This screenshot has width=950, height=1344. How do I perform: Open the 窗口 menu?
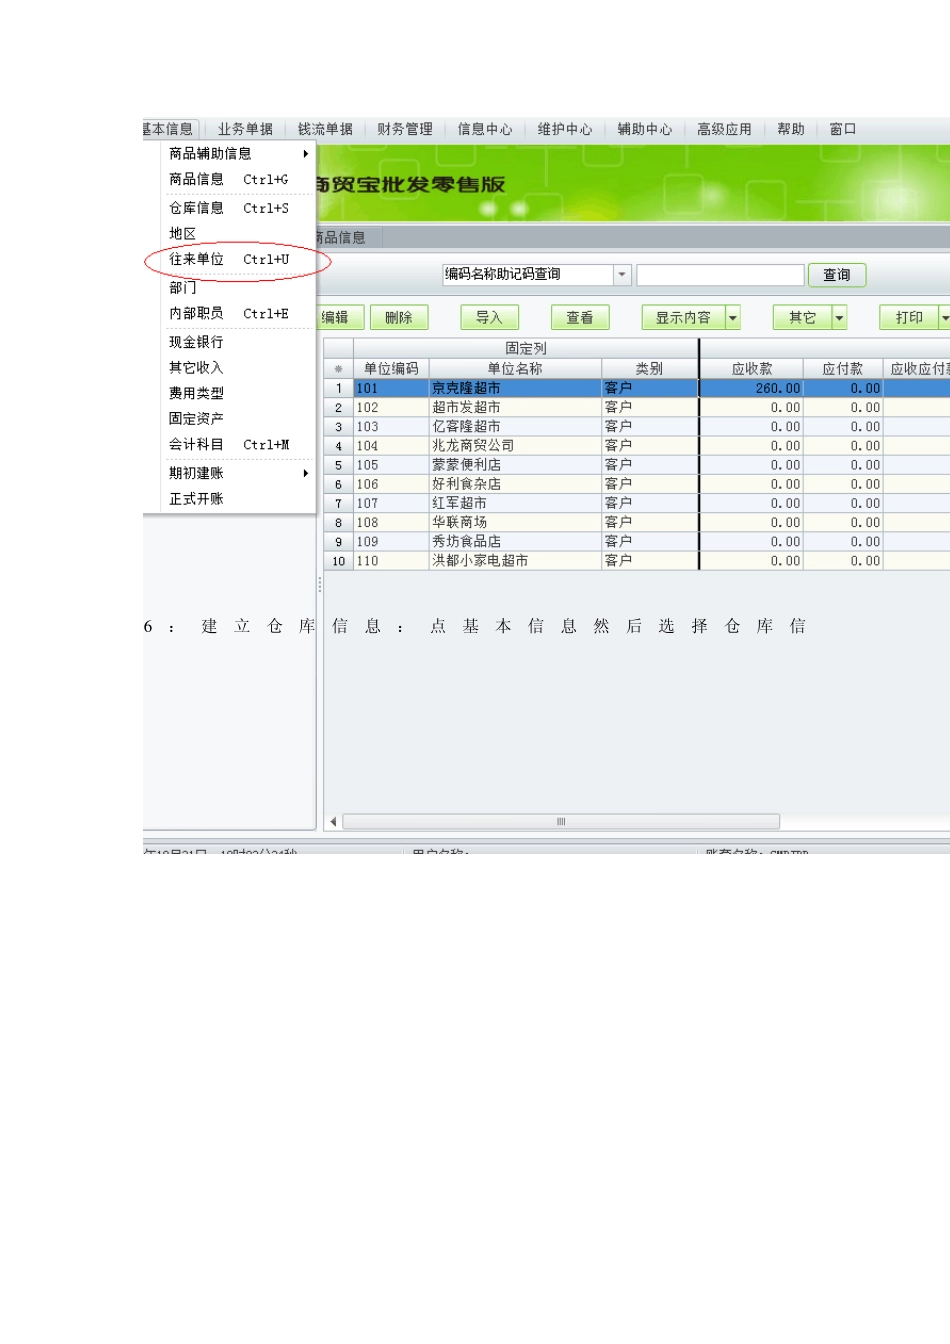[x=843, y=129]
